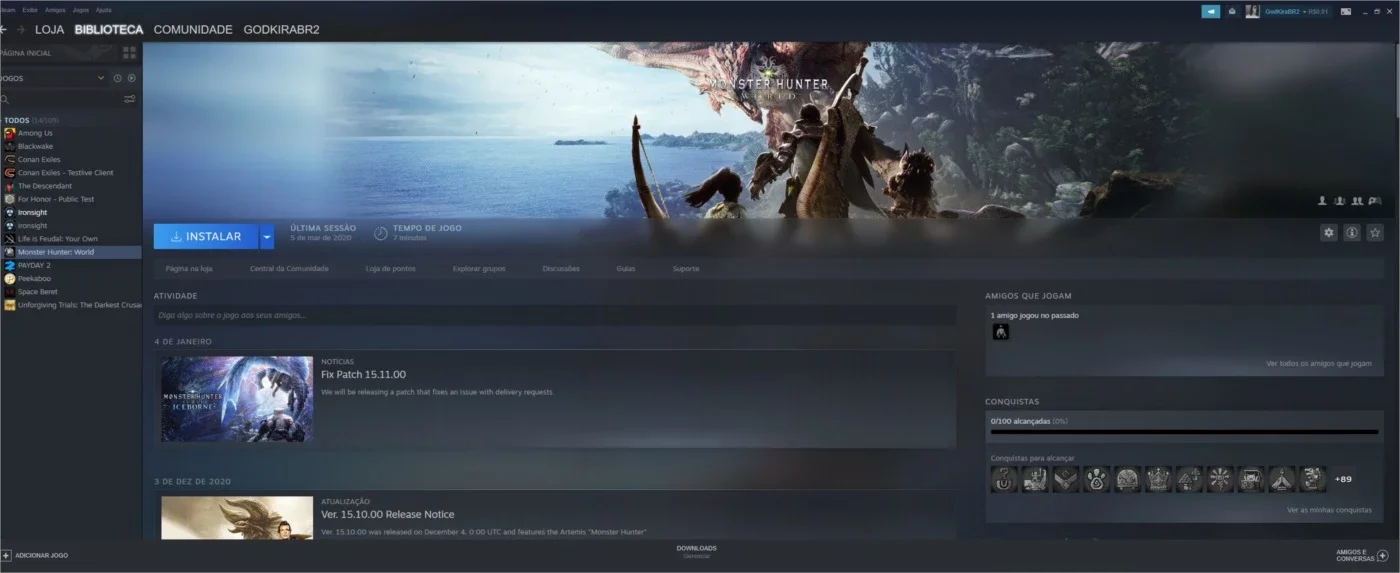
Task: Open the Downloads bar at bottom
Action: (x=696, y=551)
